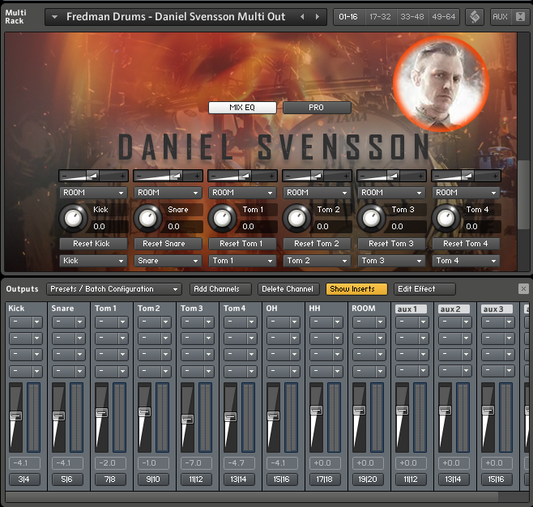The height and width of the screenshot is (507, 533).
Task: Open ROOM dropdown above Tom 2 knob
Action: pyautogui.click(x=317, y=193)
